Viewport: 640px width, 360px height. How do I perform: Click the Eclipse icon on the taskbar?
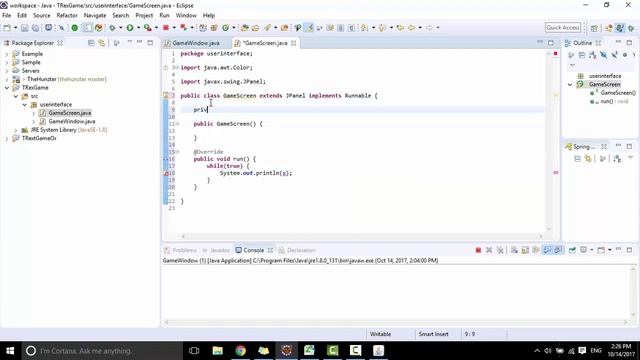[x=287, y=351]
